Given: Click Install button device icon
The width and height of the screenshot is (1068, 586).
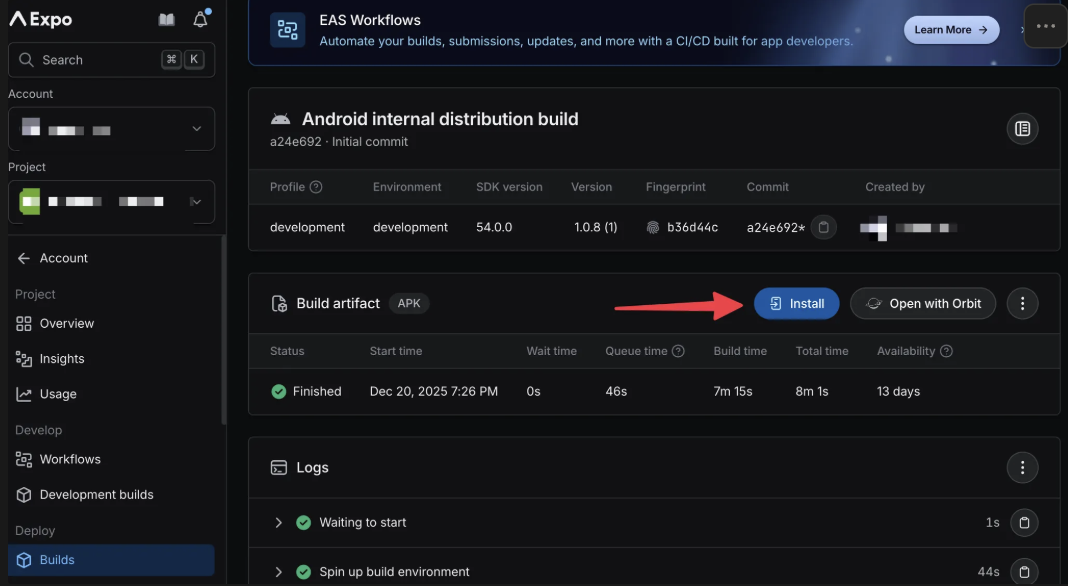Looking at the screenshot, I should point(776,304).
